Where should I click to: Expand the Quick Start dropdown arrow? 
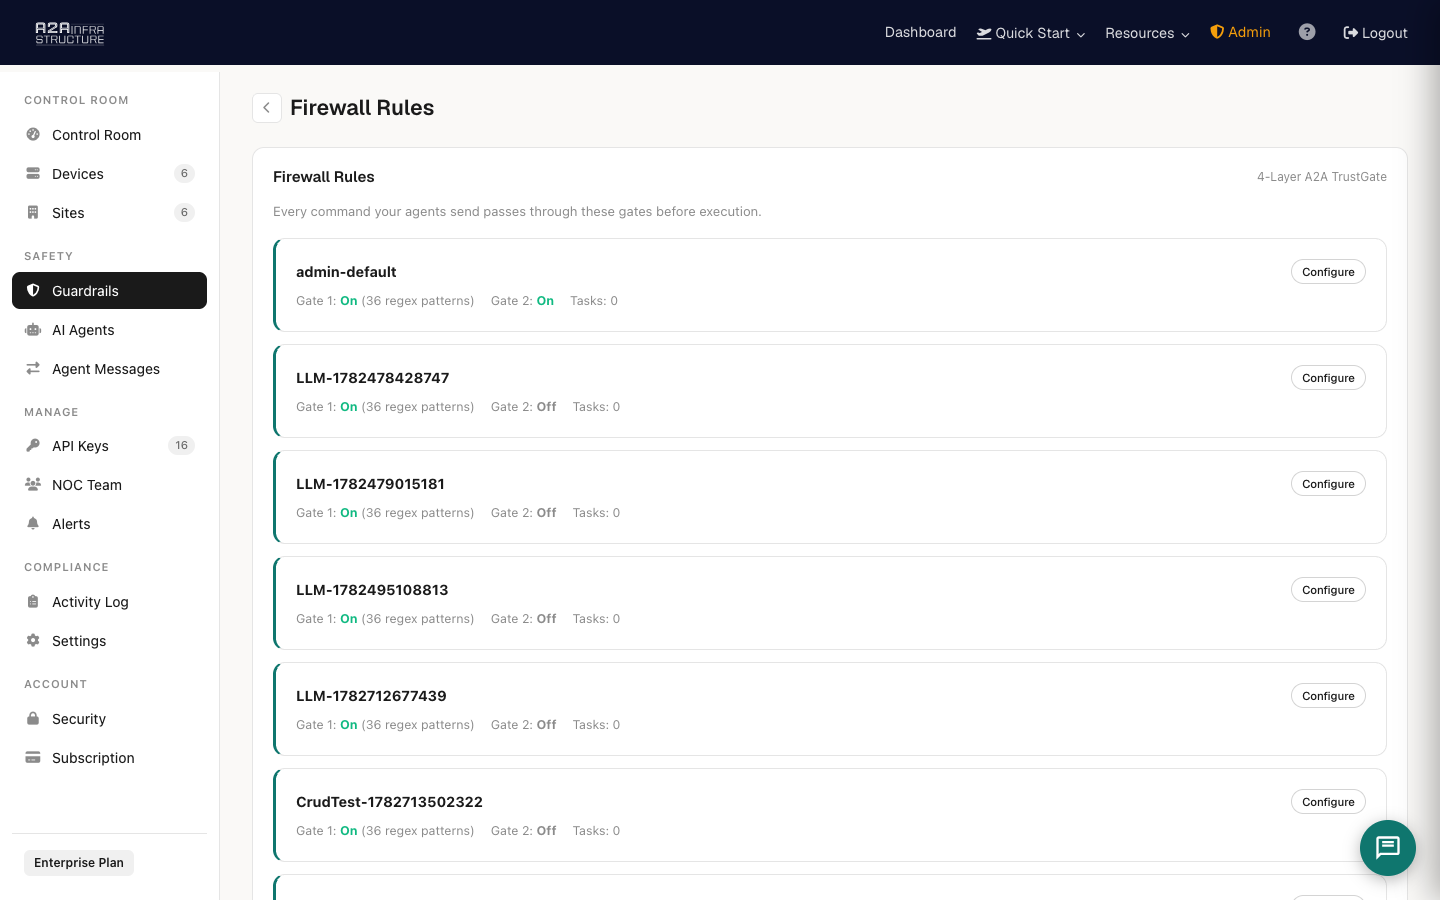point(1081,34)
